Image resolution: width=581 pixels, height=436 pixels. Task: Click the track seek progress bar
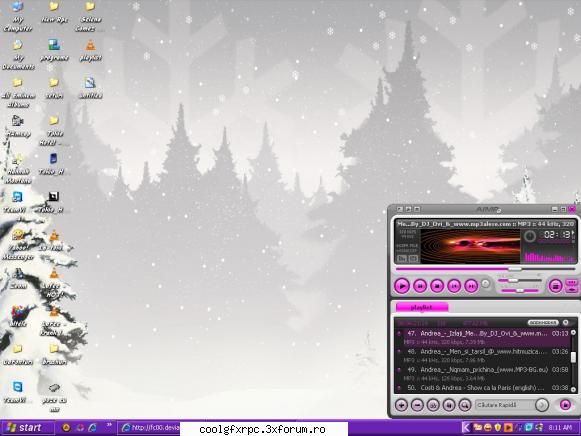(x=485, y=269)
